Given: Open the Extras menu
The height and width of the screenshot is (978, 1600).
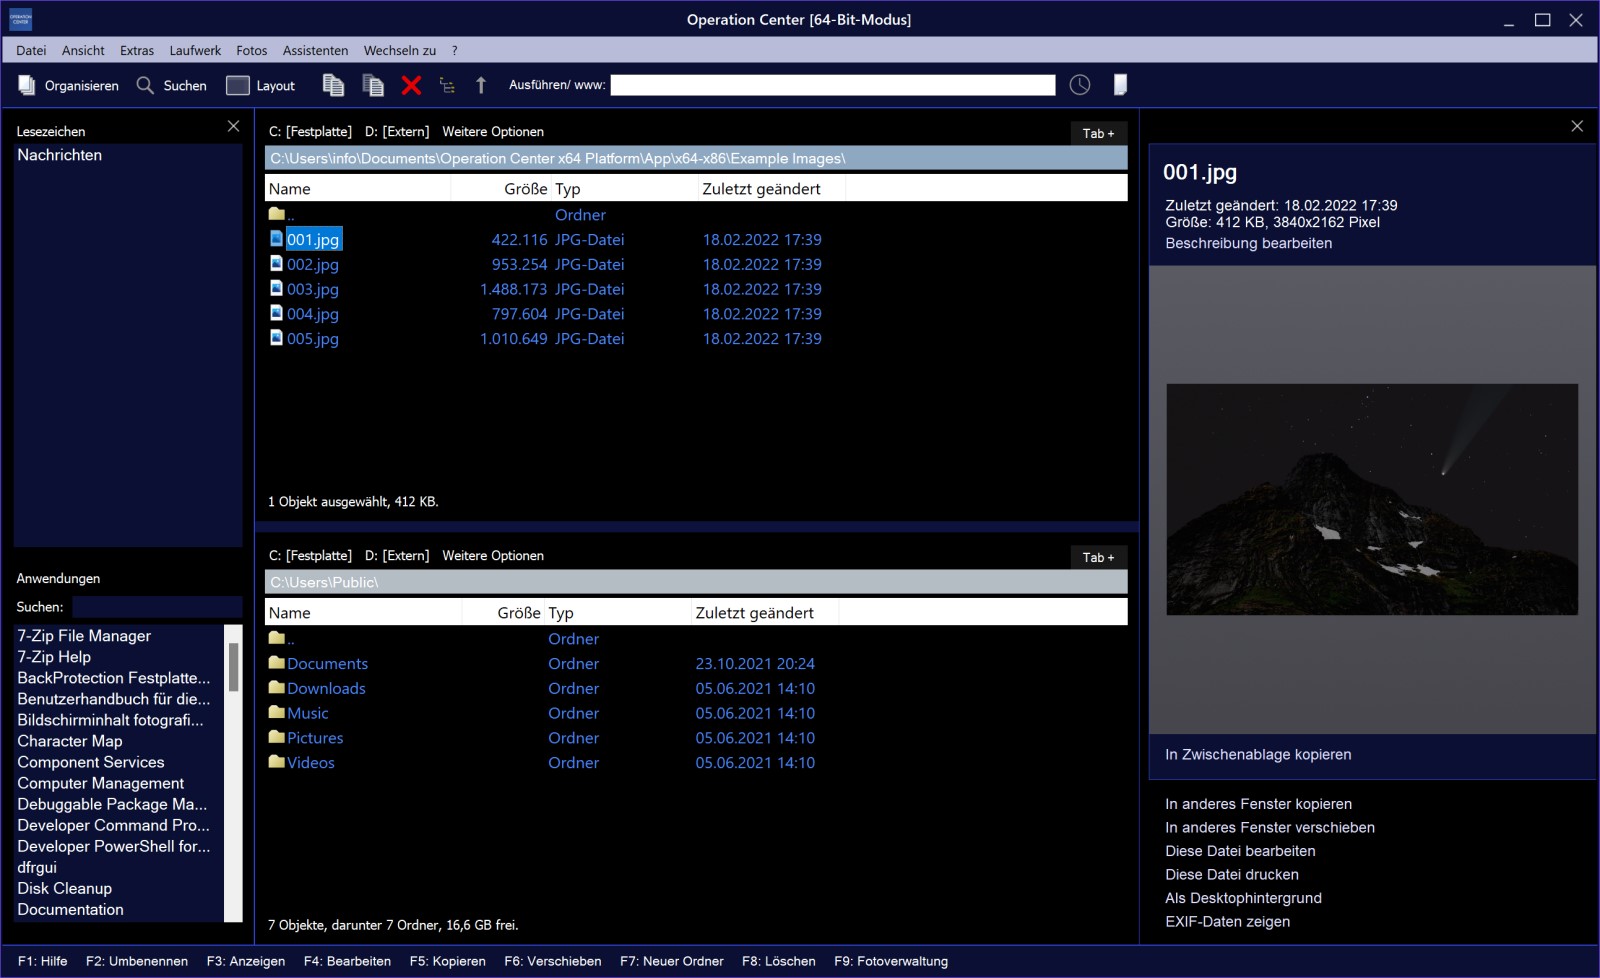Looking at the screenshot, I should coord(137,51).
